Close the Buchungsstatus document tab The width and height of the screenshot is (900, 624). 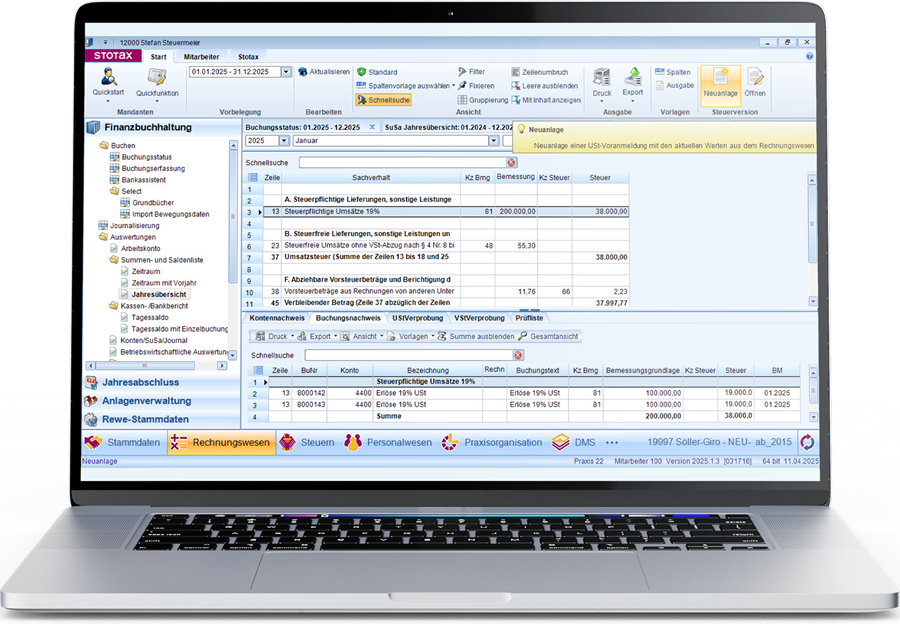coord(372,127)
